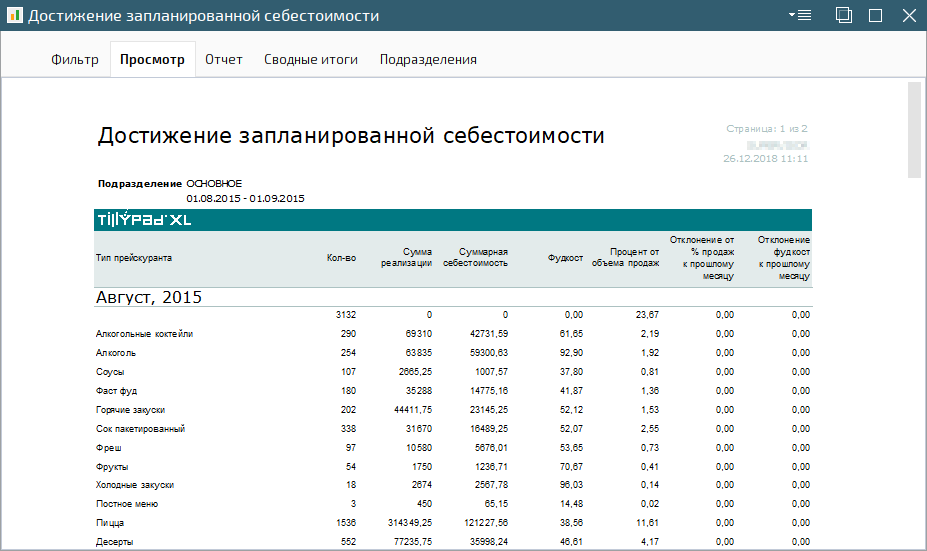Maximize the report window
This screenshot has height=551, width=927.
click(875, 15)
